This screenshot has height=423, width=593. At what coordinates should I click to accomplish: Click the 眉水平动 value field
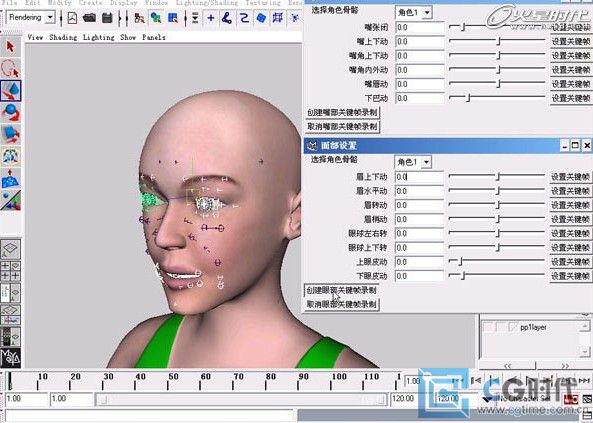click(419, 191)
